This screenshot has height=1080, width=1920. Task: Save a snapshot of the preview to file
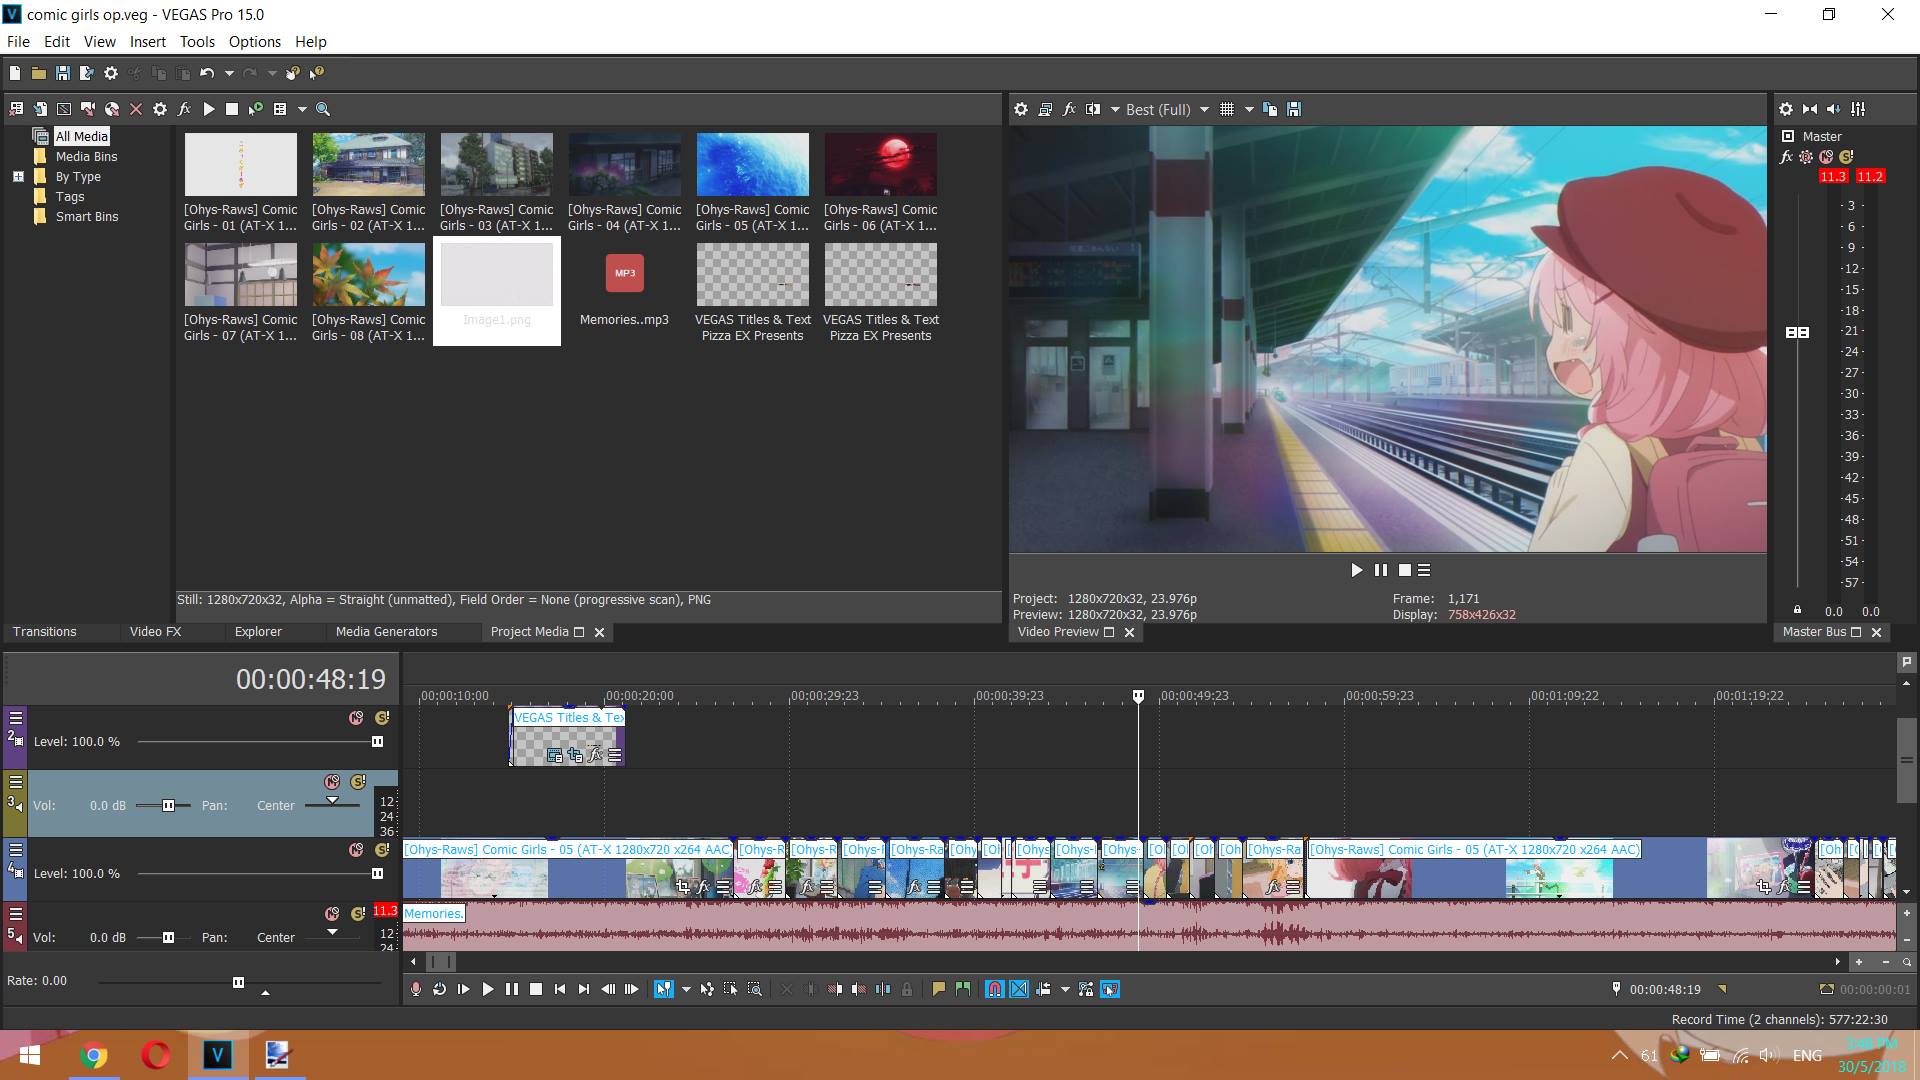click(1294, 109)
